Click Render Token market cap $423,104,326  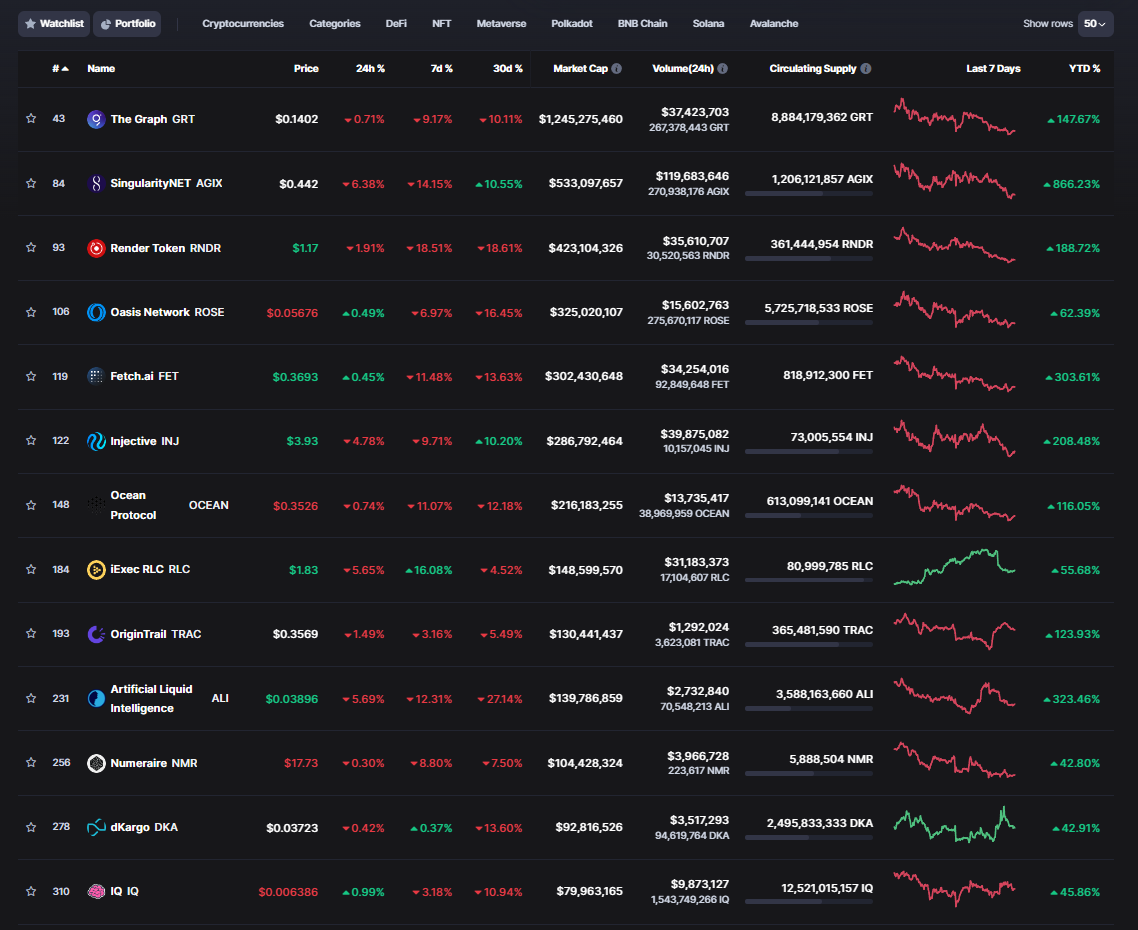click(x=586, y=248)
